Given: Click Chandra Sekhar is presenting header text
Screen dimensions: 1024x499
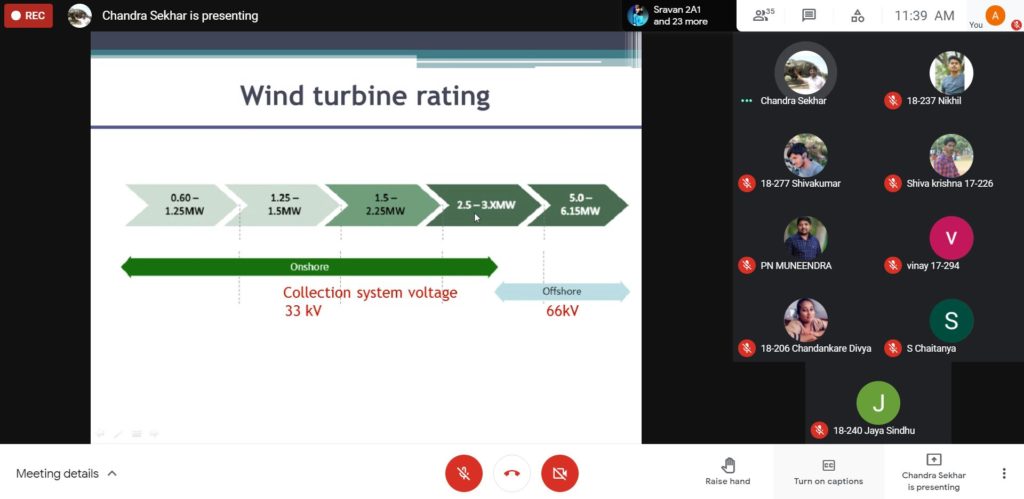Looking at the screenshot, I should click(x=180, y=16).
